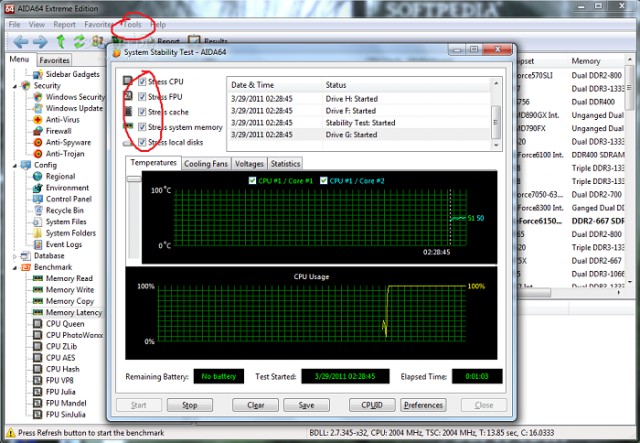Click the green Up arrow toolbar icon
The image size is (640, 443).
tap(60, 41)
